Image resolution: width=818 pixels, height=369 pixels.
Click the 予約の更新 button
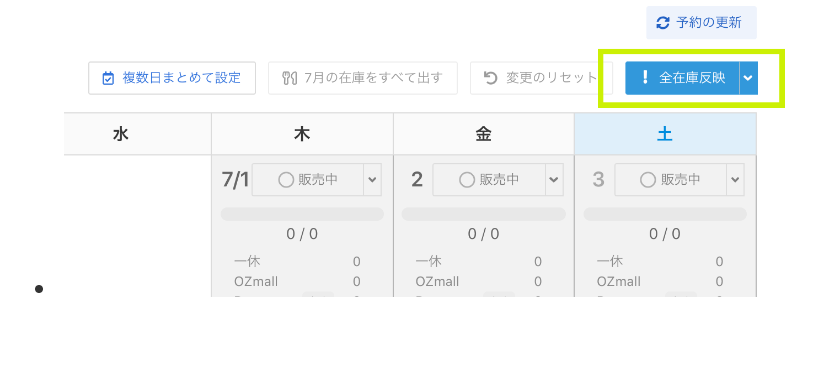pos(702,23)
